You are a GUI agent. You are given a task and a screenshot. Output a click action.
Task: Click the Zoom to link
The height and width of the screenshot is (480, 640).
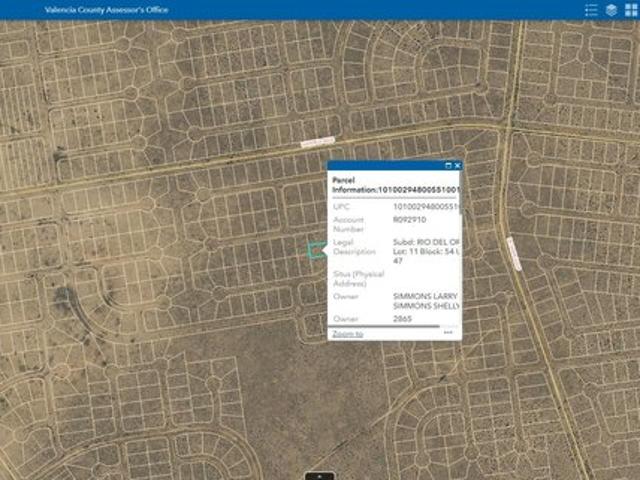pos(347,333)
